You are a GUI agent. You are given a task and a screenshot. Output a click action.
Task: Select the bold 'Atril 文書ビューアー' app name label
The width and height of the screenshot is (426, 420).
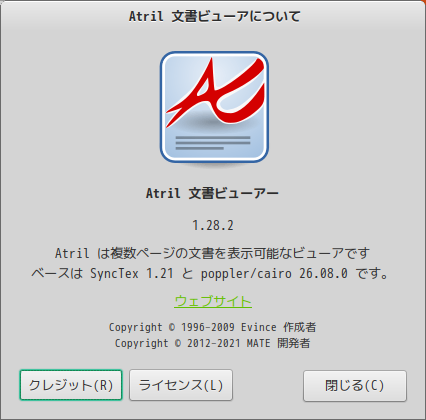tap(212, 193)
